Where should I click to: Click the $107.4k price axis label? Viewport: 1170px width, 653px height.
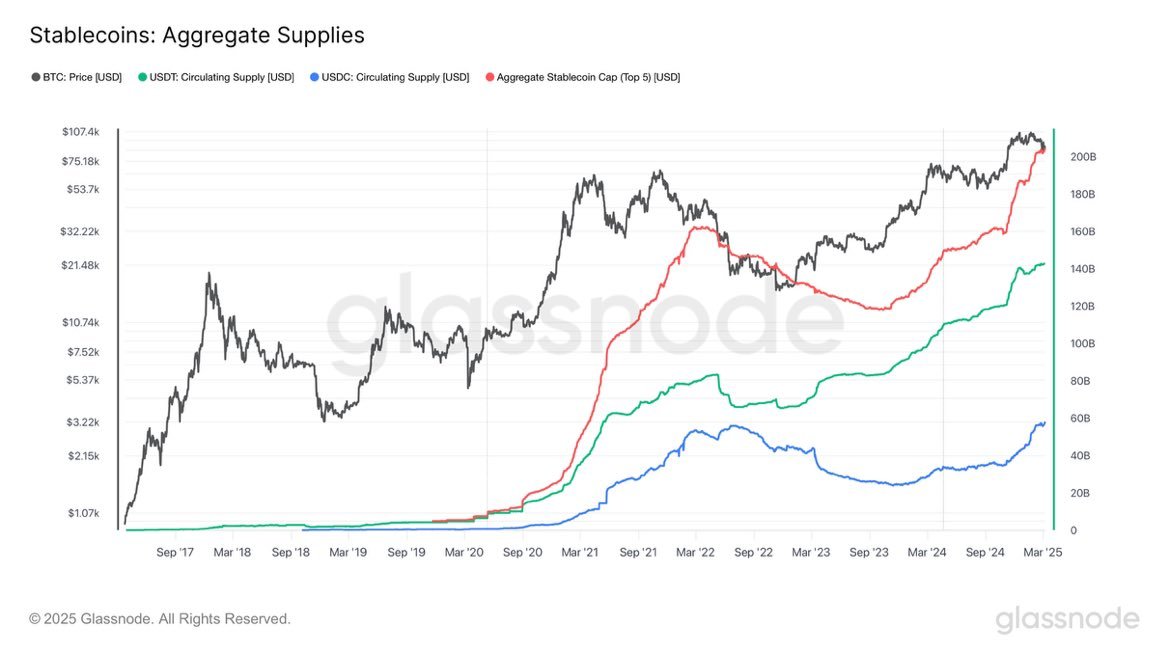pyautogui.click(x=81, y=132)
